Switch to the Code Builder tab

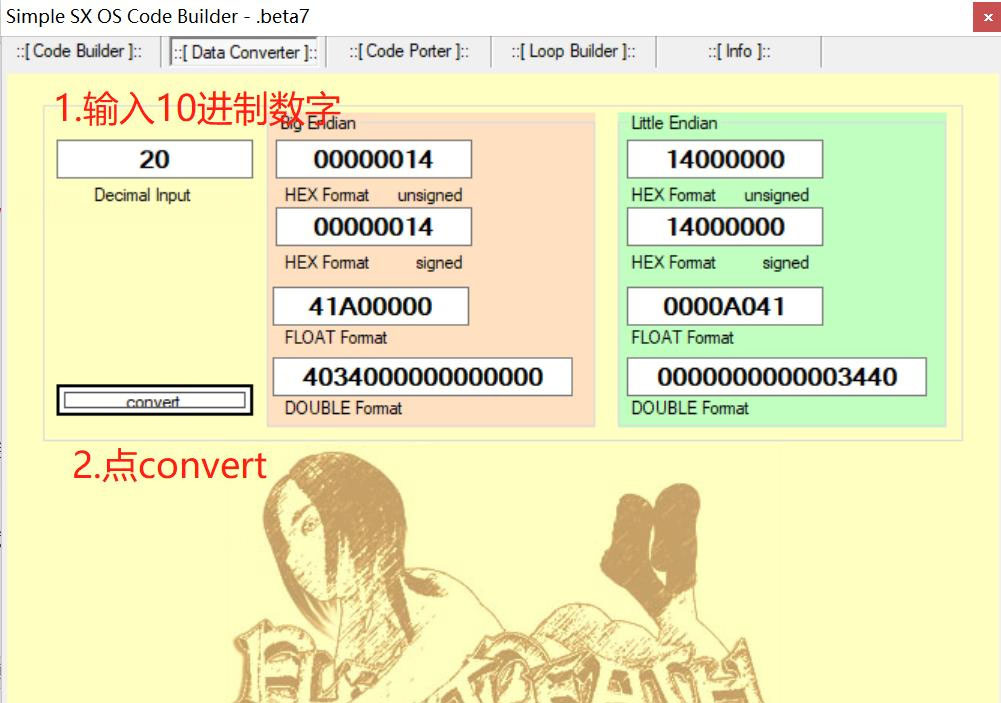click(x=80, y=52)
